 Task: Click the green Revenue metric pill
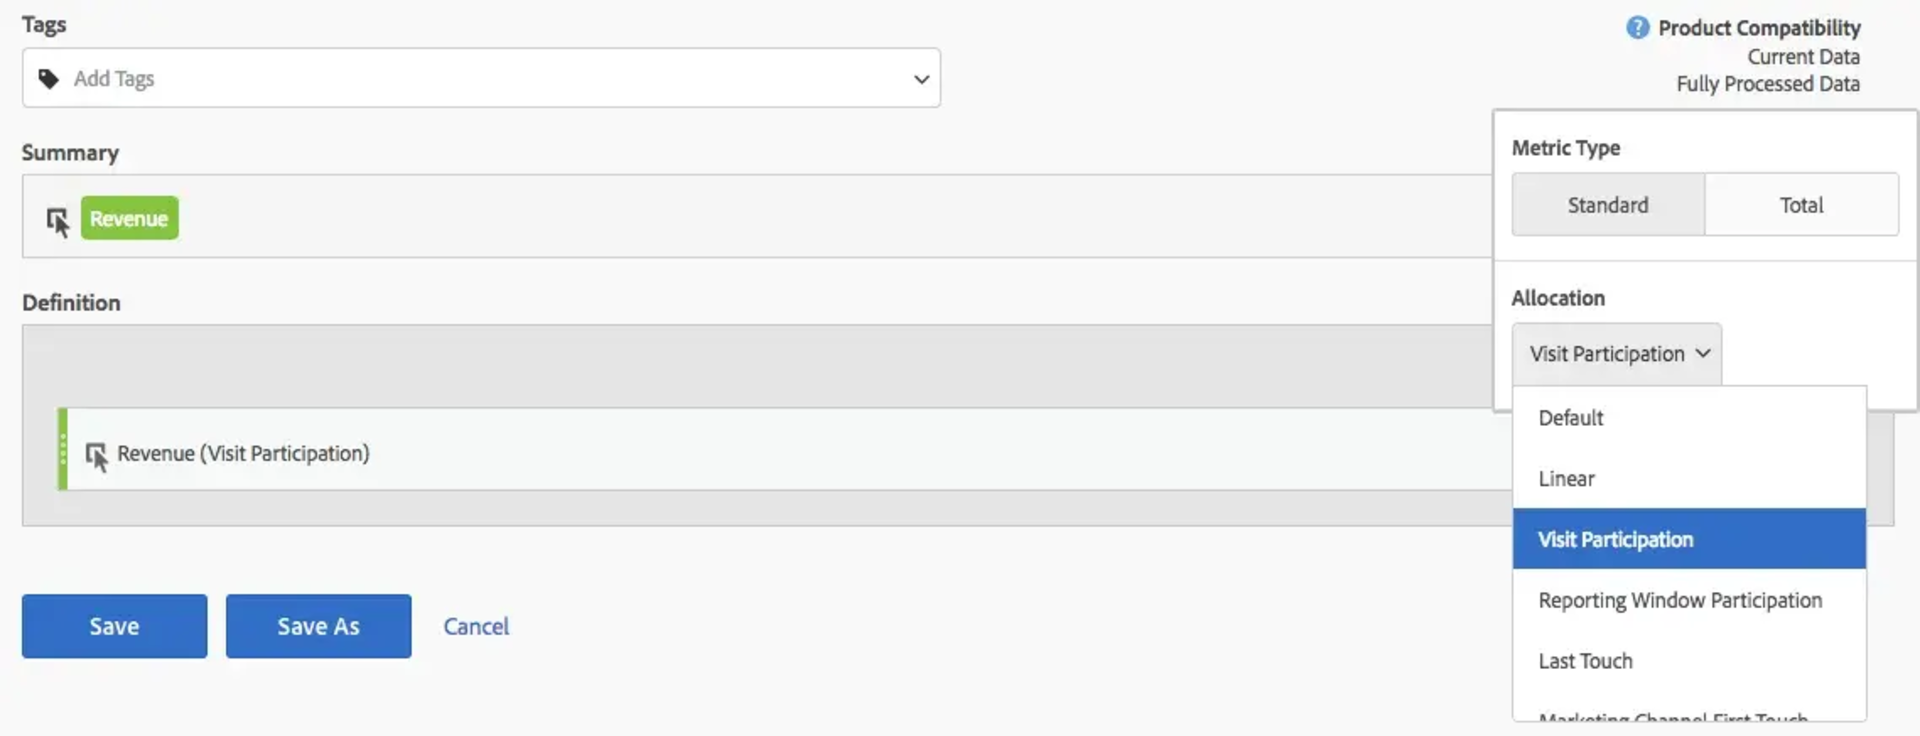point(128,217)
